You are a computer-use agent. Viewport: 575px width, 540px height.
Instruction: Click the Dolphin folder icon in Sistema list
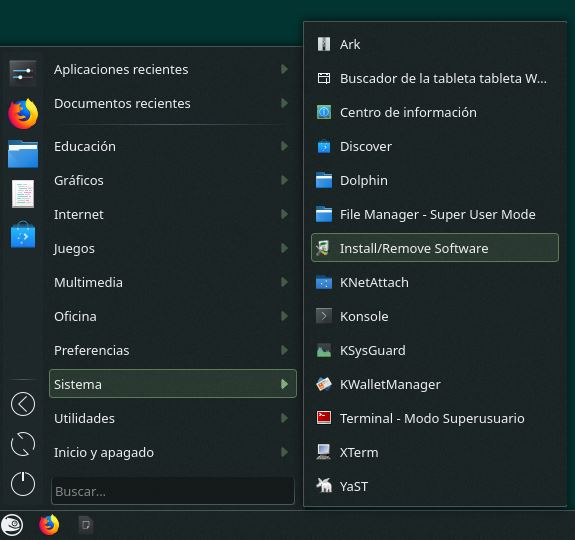pyautogui.click(x=324, y=180)
